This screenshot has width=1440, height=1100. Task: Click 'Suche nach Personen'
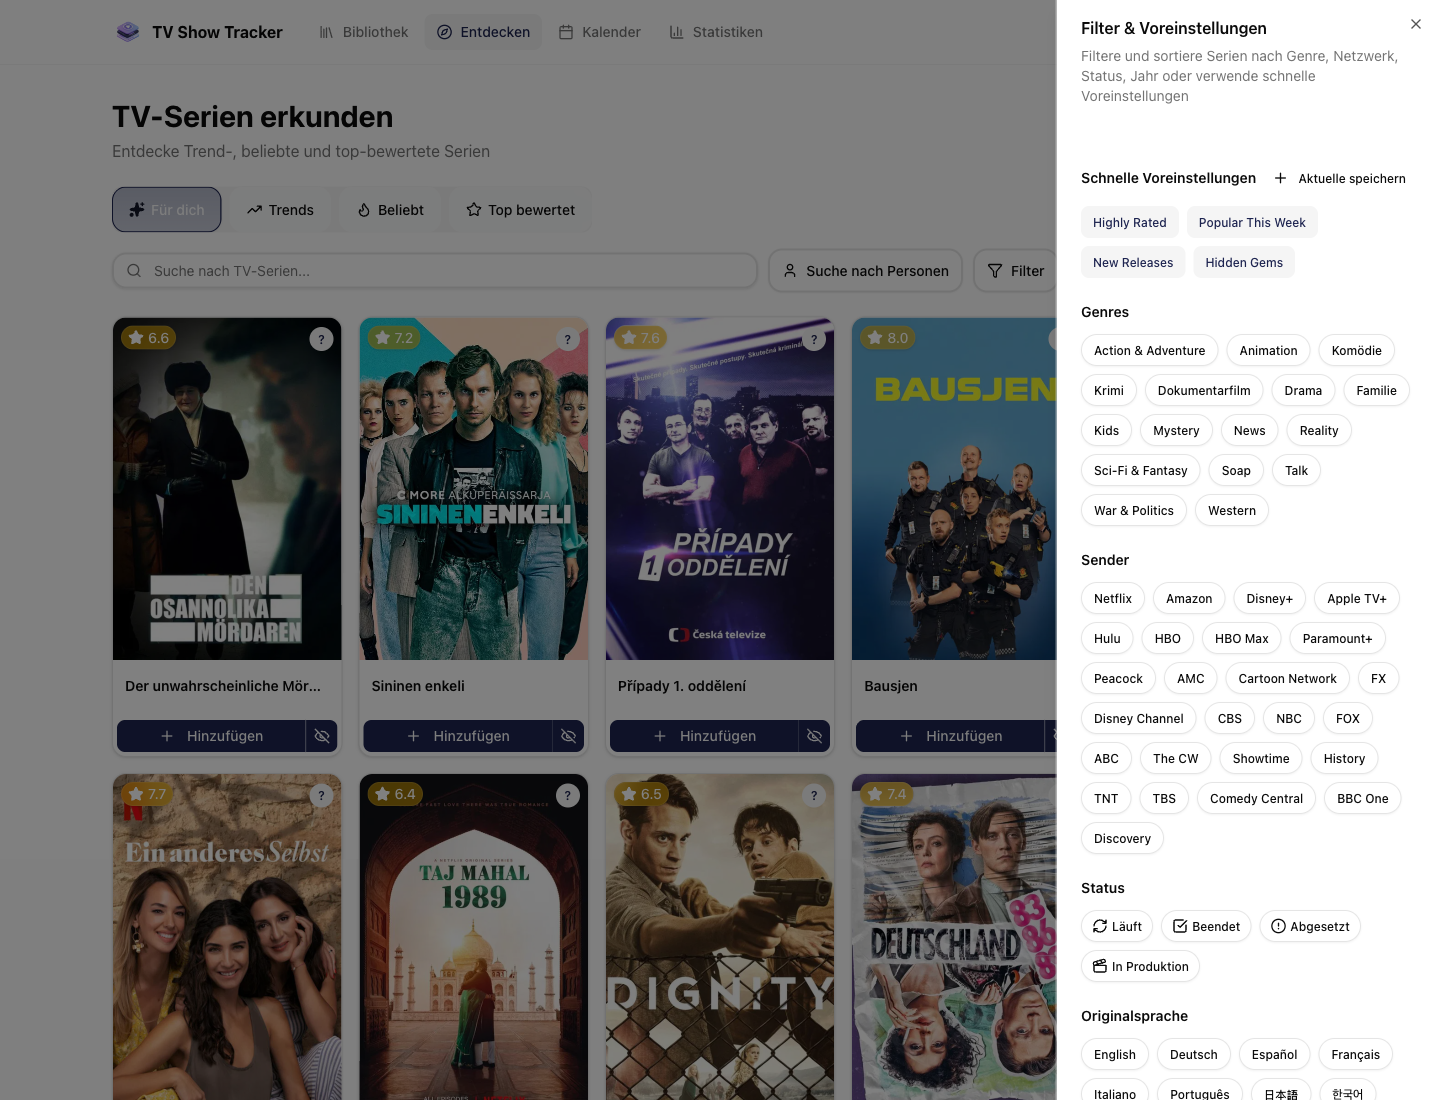point(865,271)
